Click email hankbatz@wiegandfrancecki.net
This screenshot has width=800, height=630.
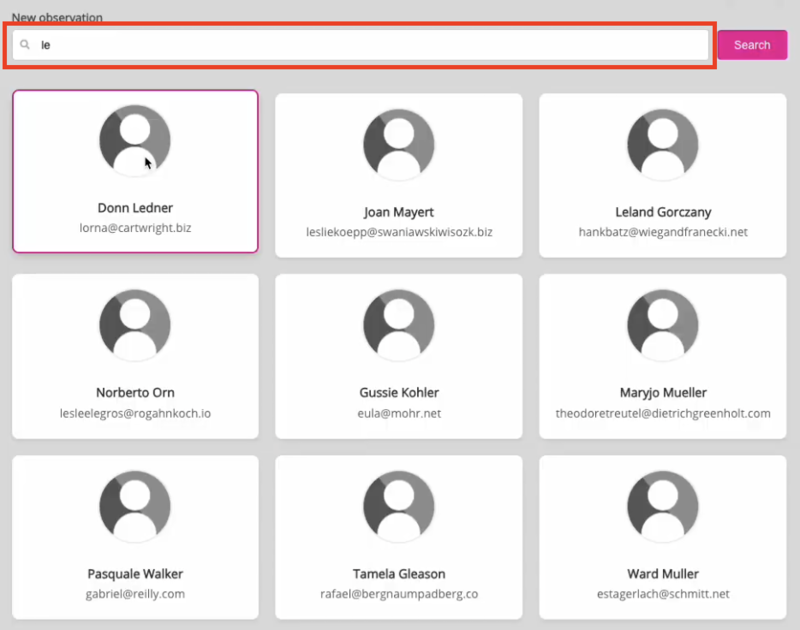tap(662, 232)
